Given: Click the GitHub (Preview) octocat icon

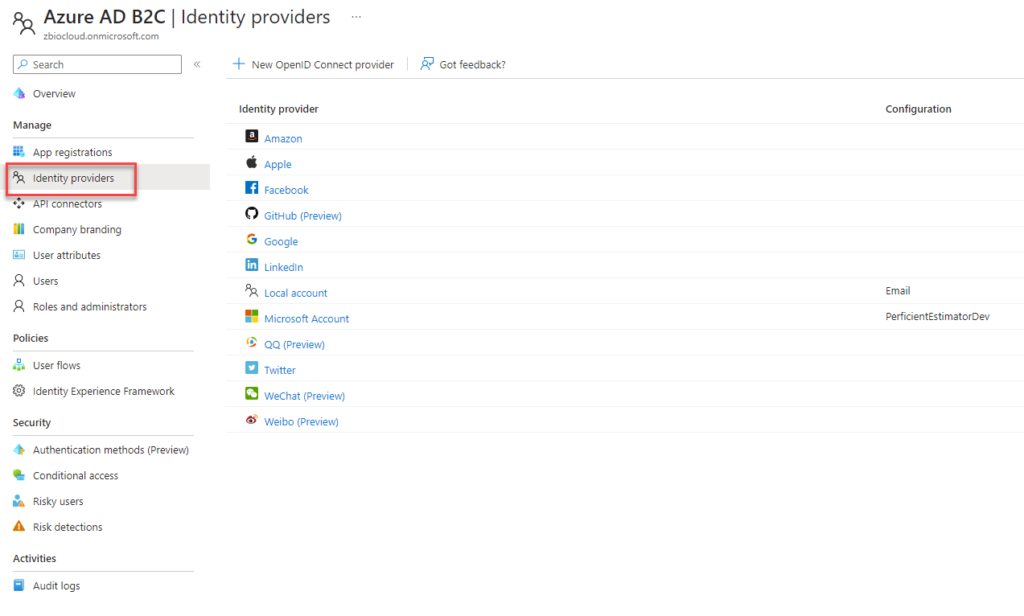Looking at the screenshot, I should (x=251, y=215).
